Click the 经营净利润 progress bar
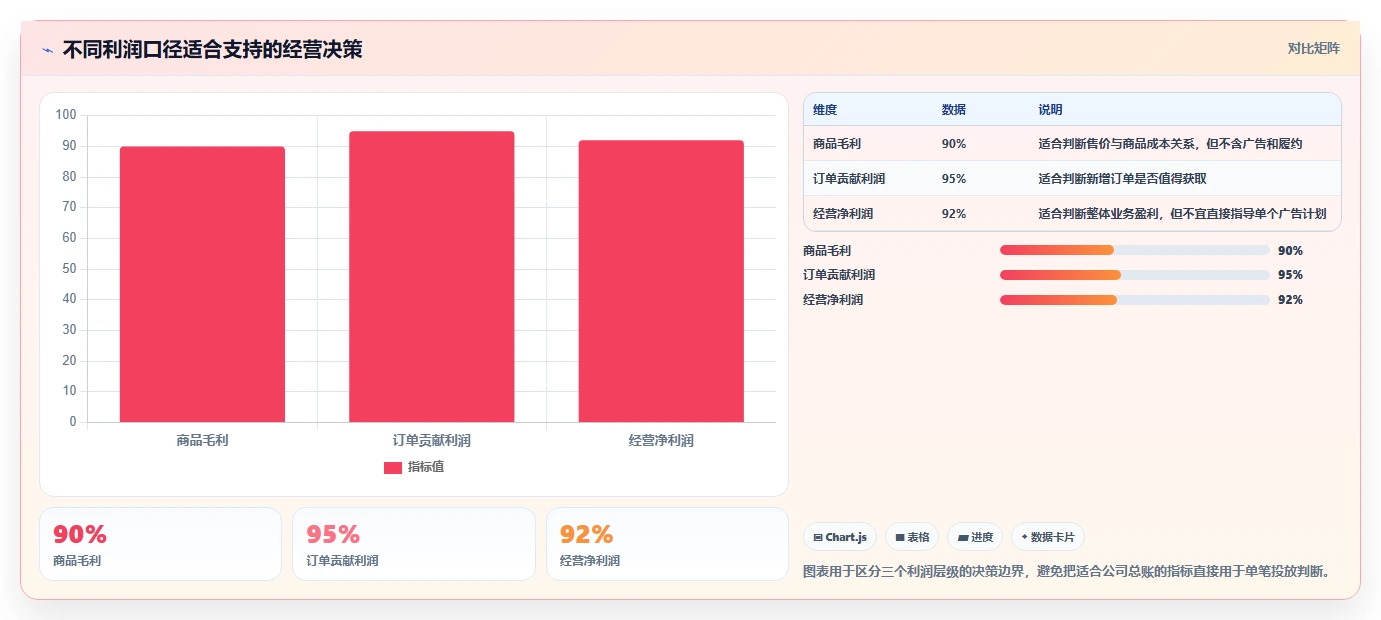 pyautogui.click(x=1134, y=300)
